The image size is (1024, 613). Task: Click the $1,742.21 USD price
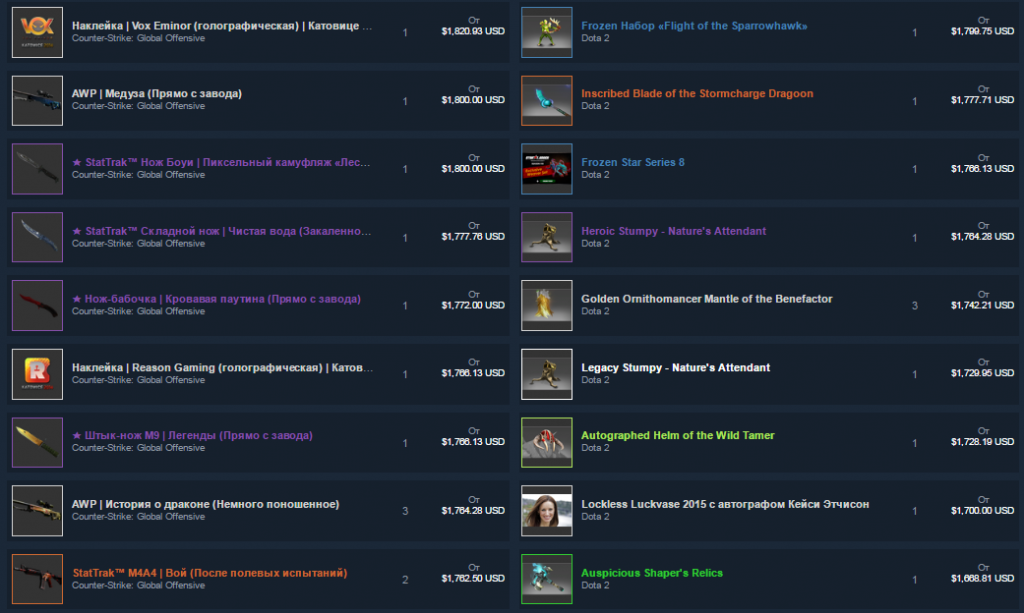[982, 305]
